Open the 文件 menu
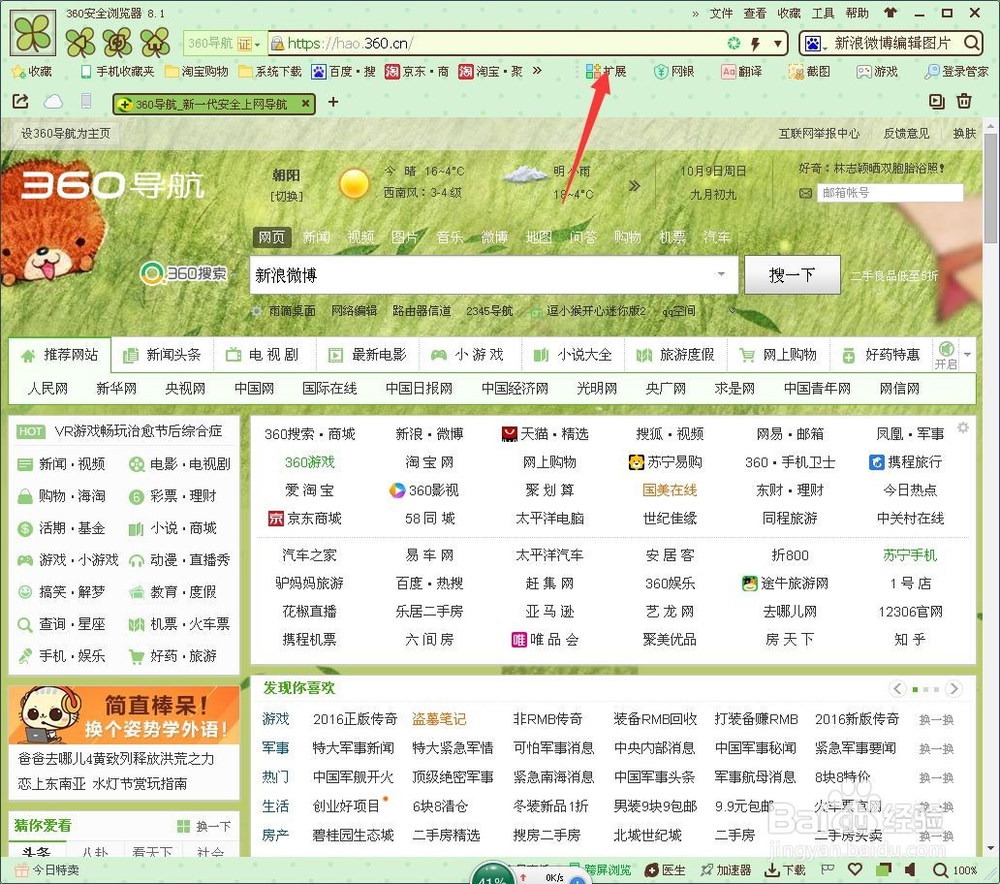The width and height of the screenshot is (1000, 884). click(x=724, y=12)
